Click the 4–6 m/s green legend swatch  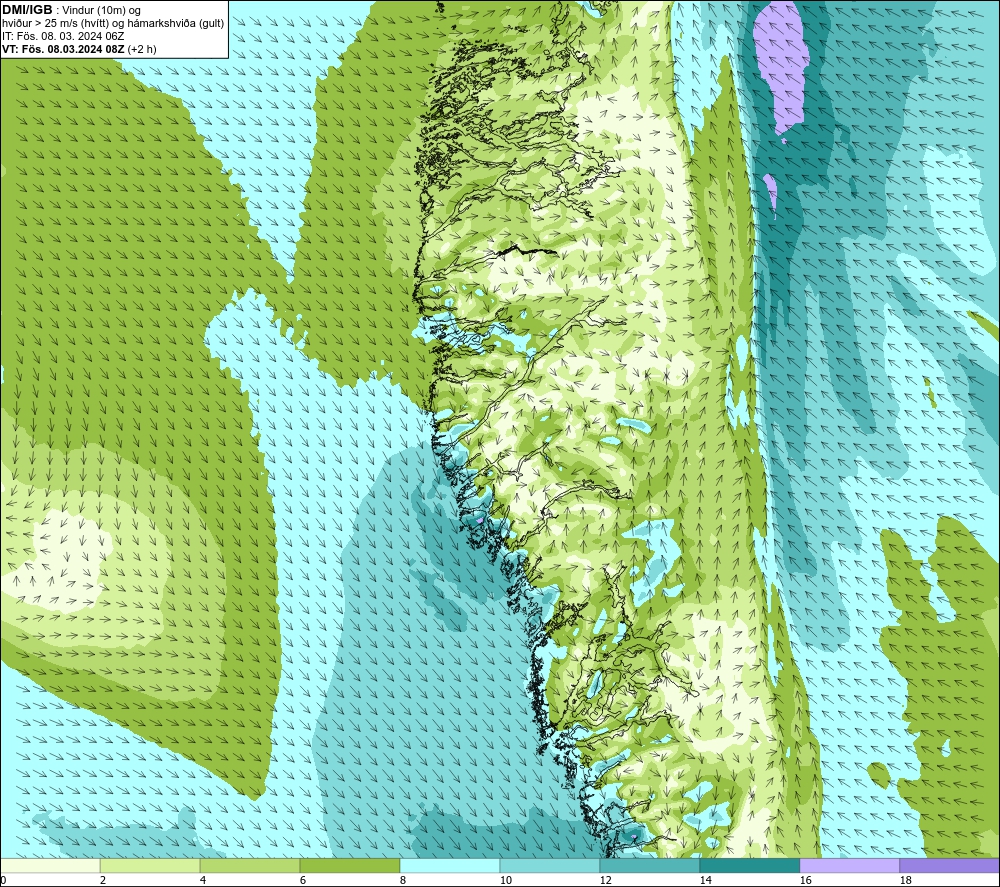point(250,865)
